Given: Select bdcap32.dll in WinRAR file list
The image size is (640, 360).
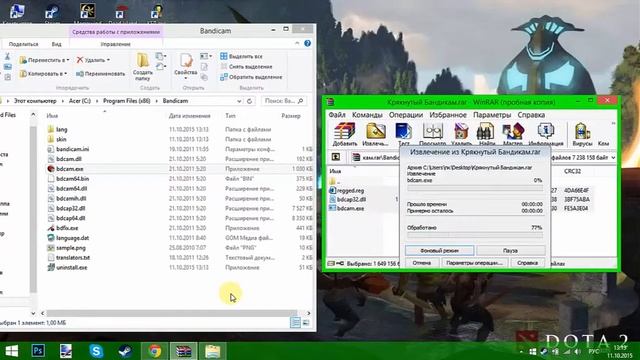Looking at the screenshot, I should point(351,199).
